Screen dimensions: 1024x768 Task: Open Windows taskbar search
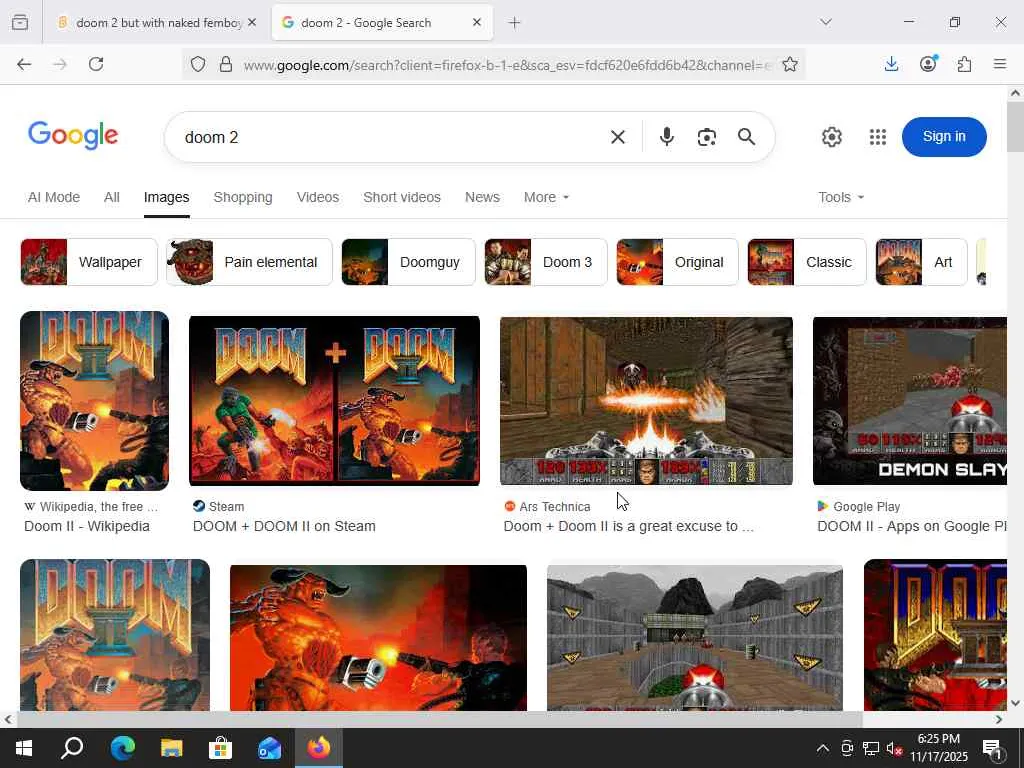coord(72,748)
